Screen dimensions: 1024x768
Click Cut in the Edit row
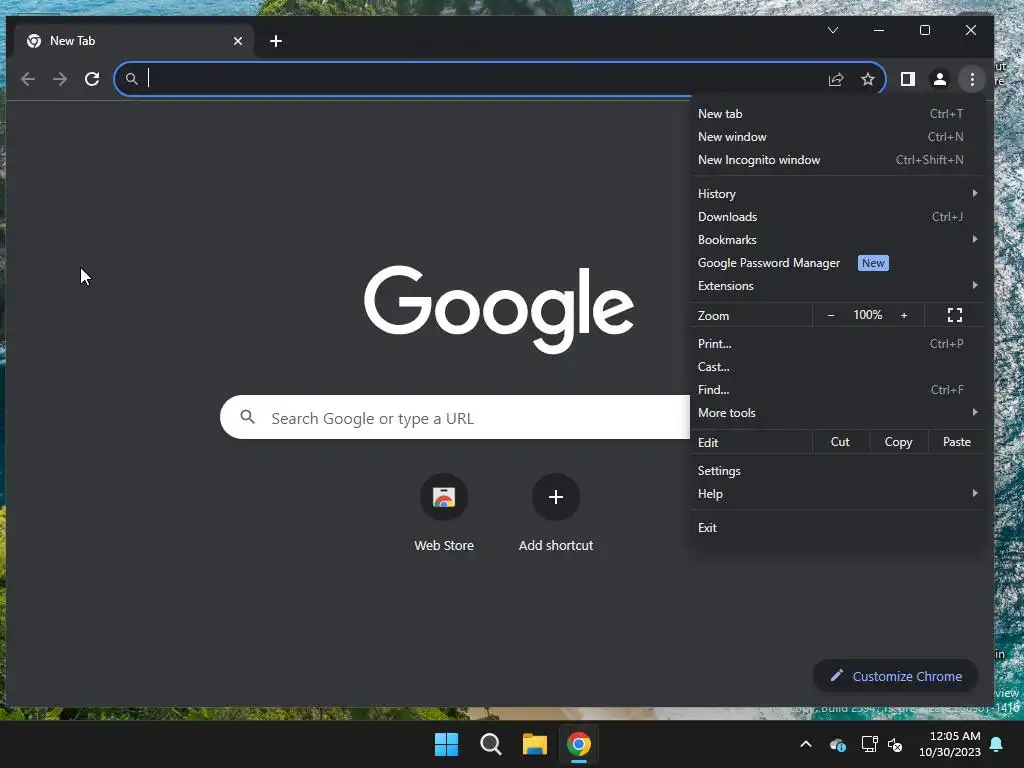pos(840,442)
